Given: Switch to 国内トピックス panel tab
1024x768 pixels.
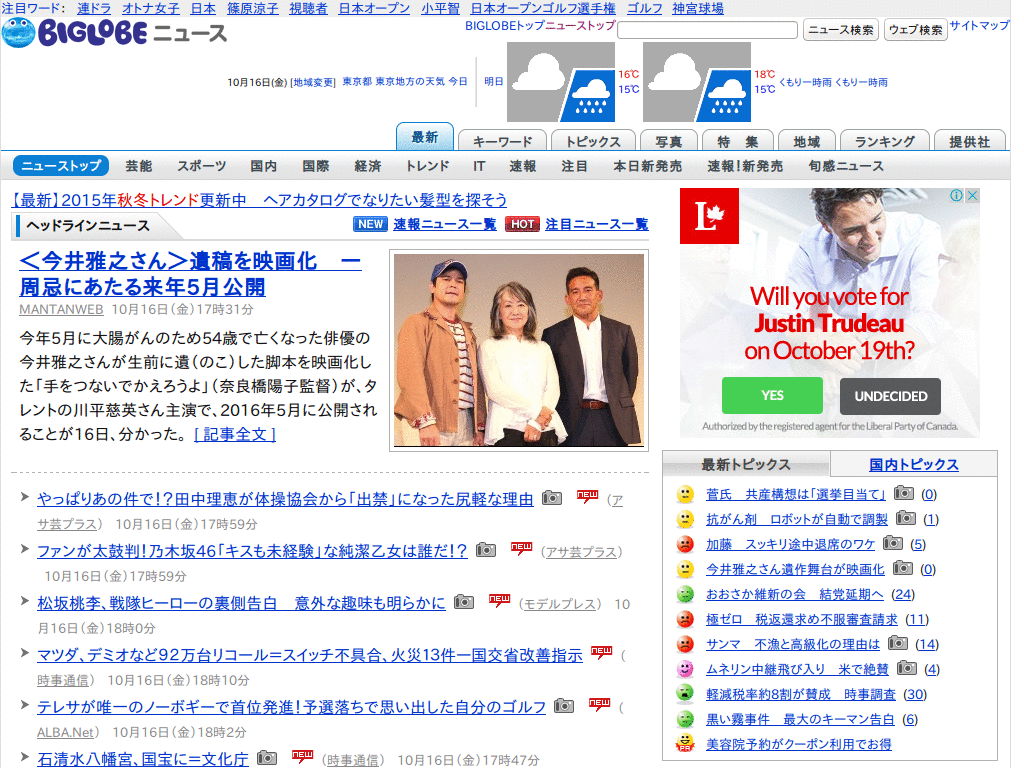Looking at the screenshot, I should click(914, 464).
